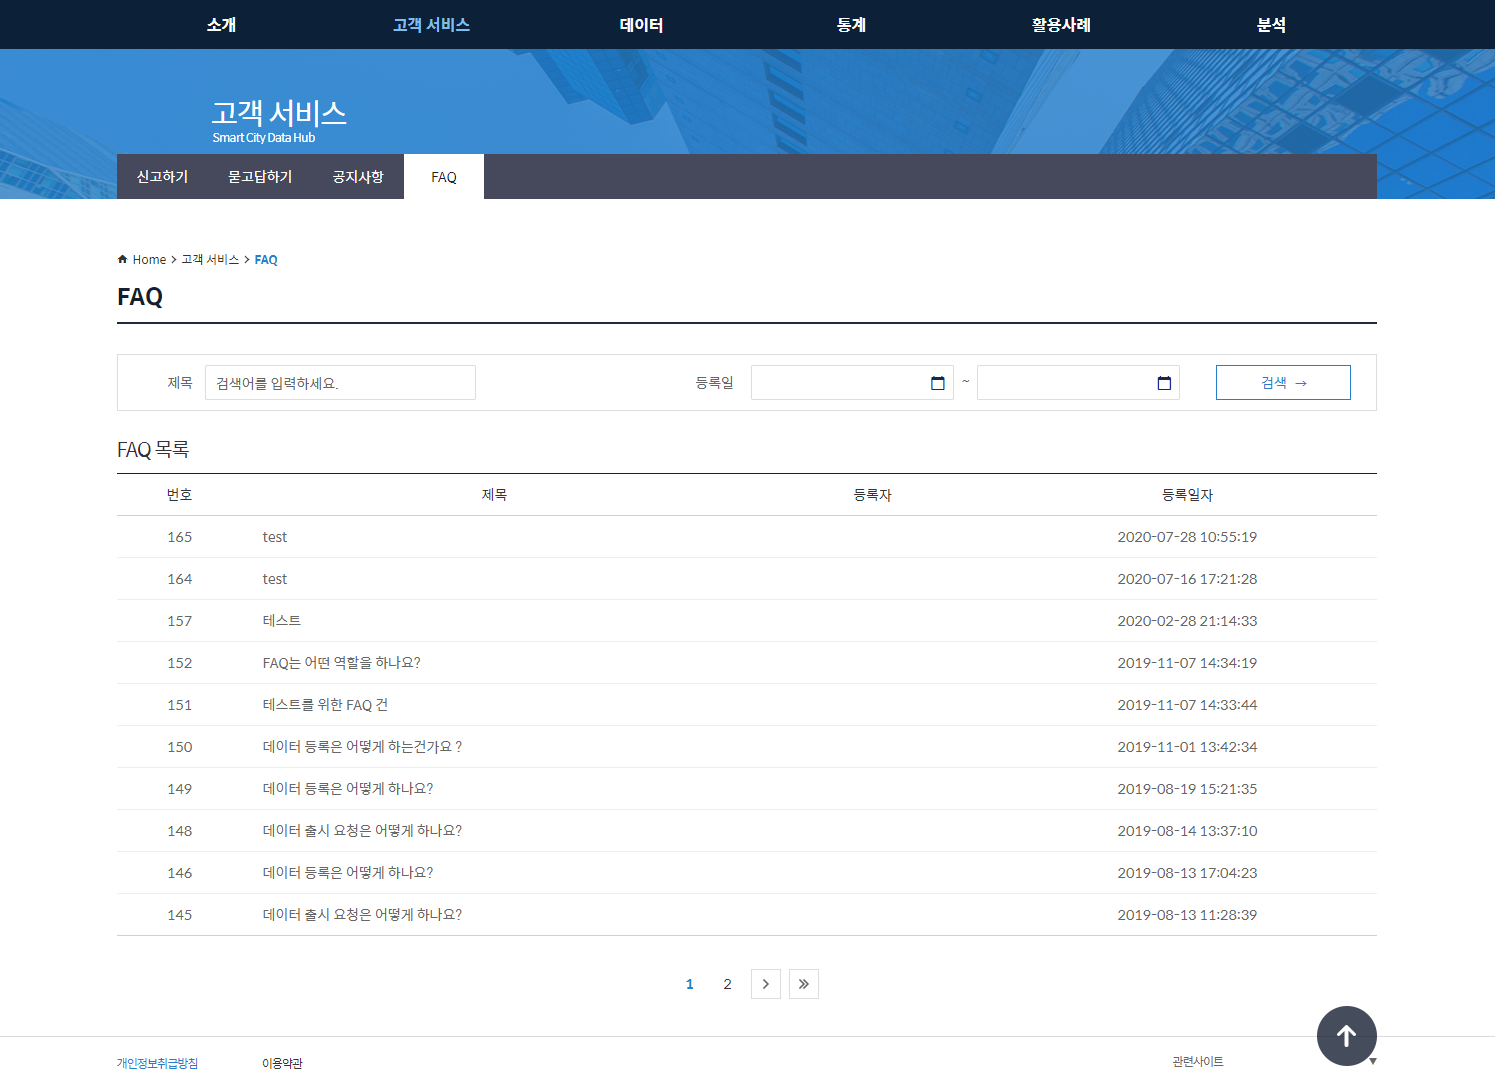Switch to the 묻고답하기 tab
The width and height of the screenshot is (1495, 1084).
coord(260,177)
